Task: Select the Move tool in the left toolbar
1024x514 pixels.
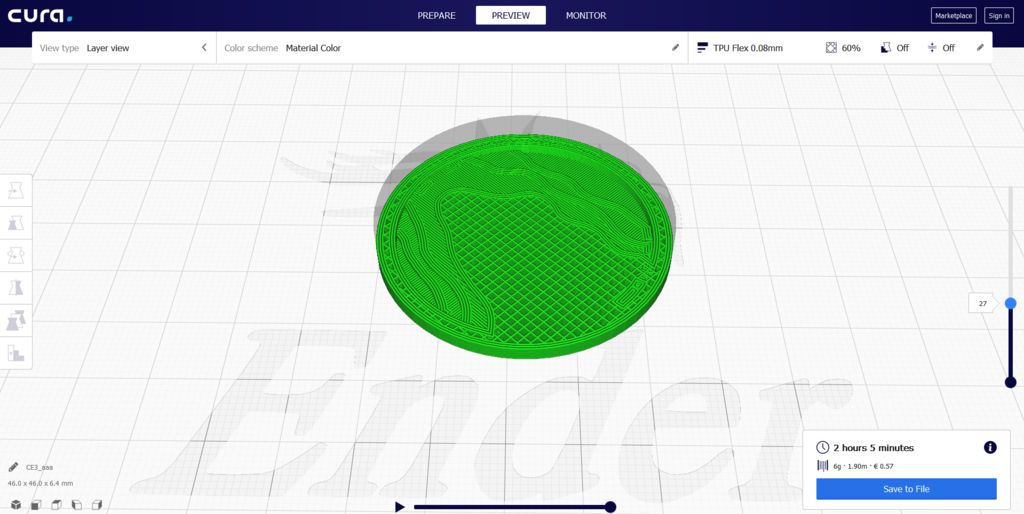Action: click(x=16, y=191)
